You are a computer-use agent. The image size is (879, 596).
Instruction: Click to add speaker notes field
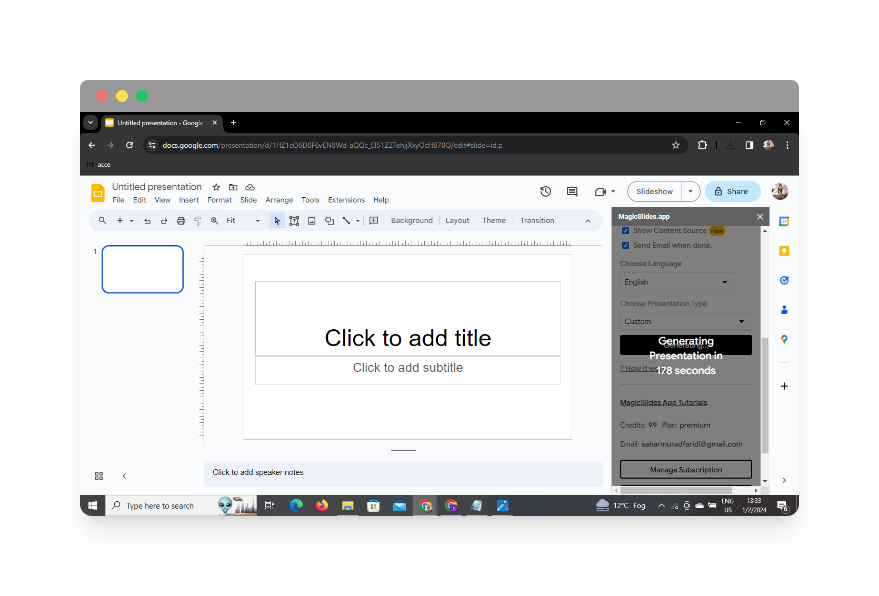[403, 473]
